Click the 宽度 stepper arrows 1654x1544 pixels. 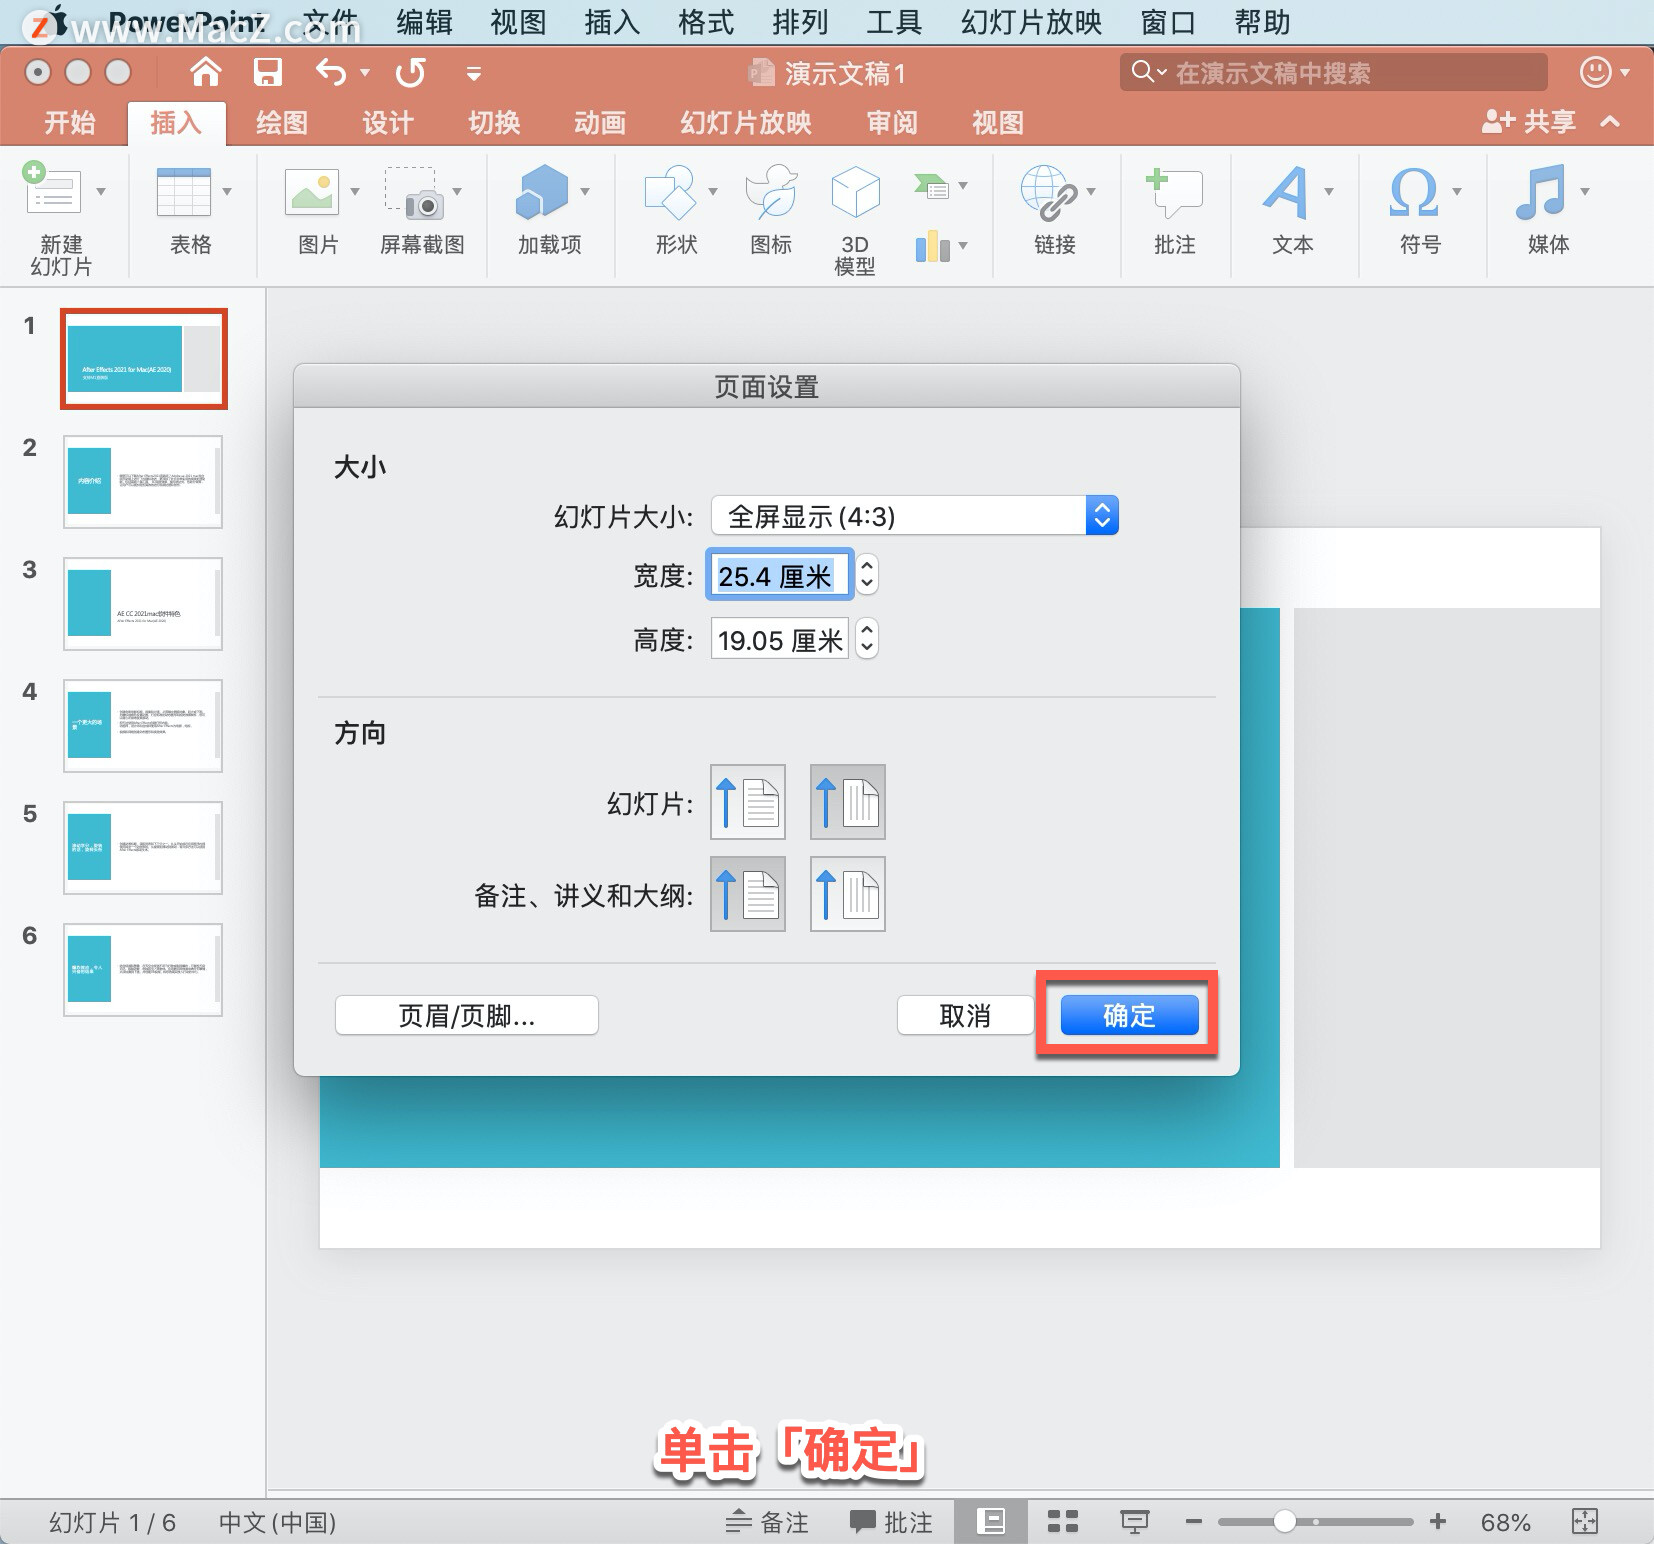(867, 574)
